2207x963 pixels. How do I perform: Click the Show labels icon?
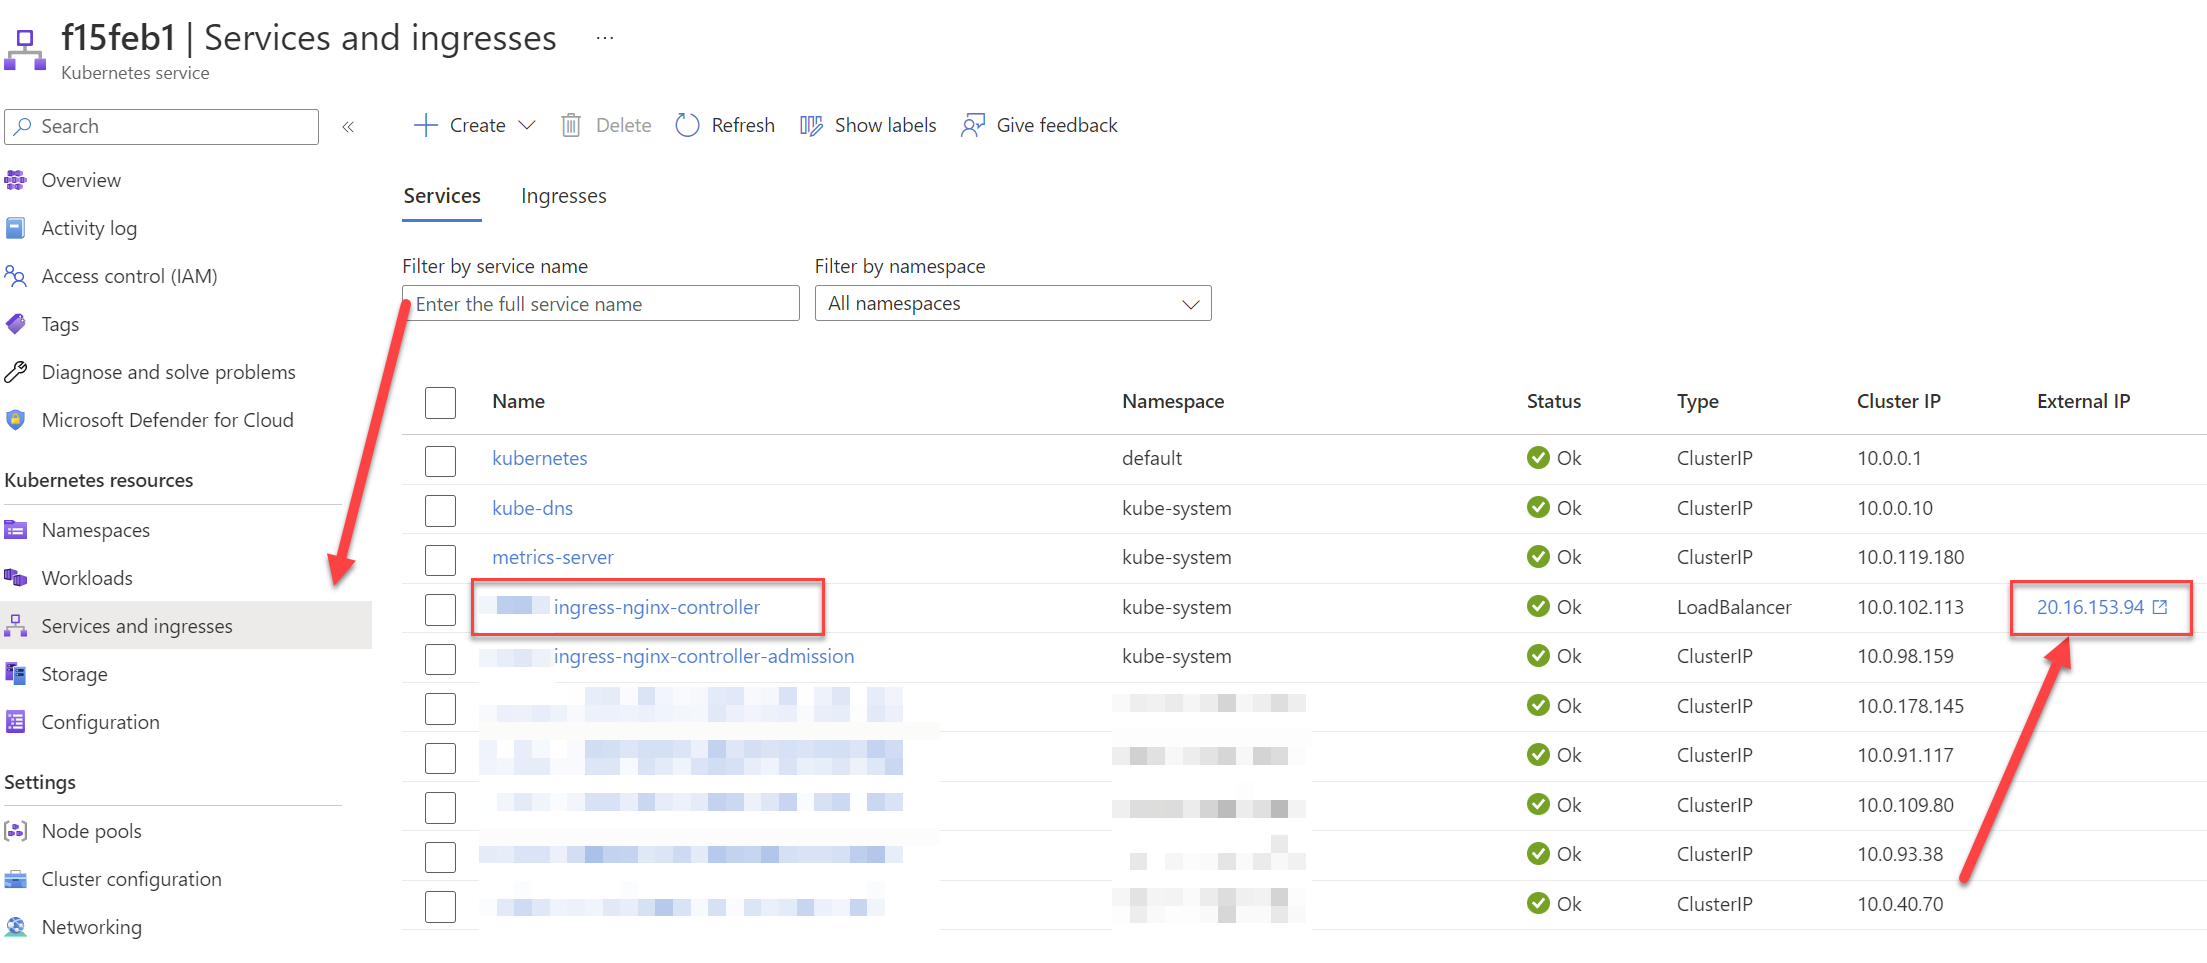tap(811, 125)
